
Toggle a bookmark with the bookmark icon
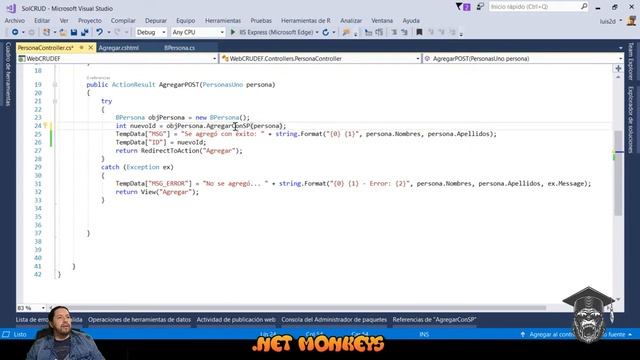click(x=419, y=32)
